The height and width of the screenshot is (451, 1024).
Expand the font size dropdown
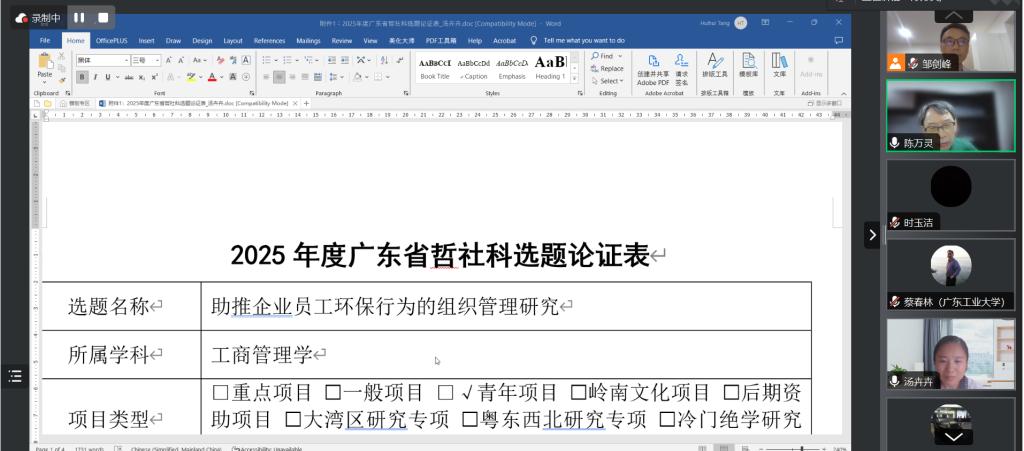coord(156,60)
